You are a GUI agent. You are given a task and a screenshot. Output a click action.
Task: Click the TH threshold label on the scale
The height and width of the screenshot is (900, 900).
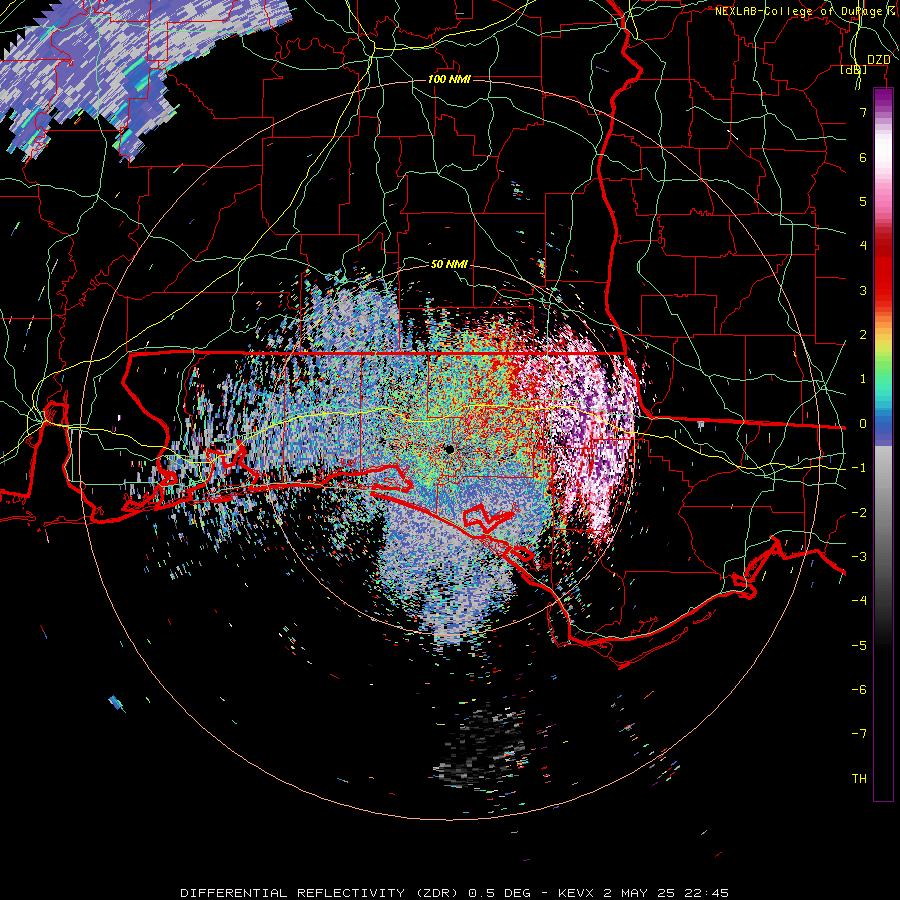click(x=859, y=779)
